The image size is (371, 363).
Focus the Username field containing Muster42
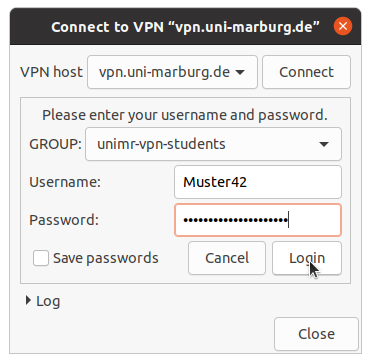258,182
